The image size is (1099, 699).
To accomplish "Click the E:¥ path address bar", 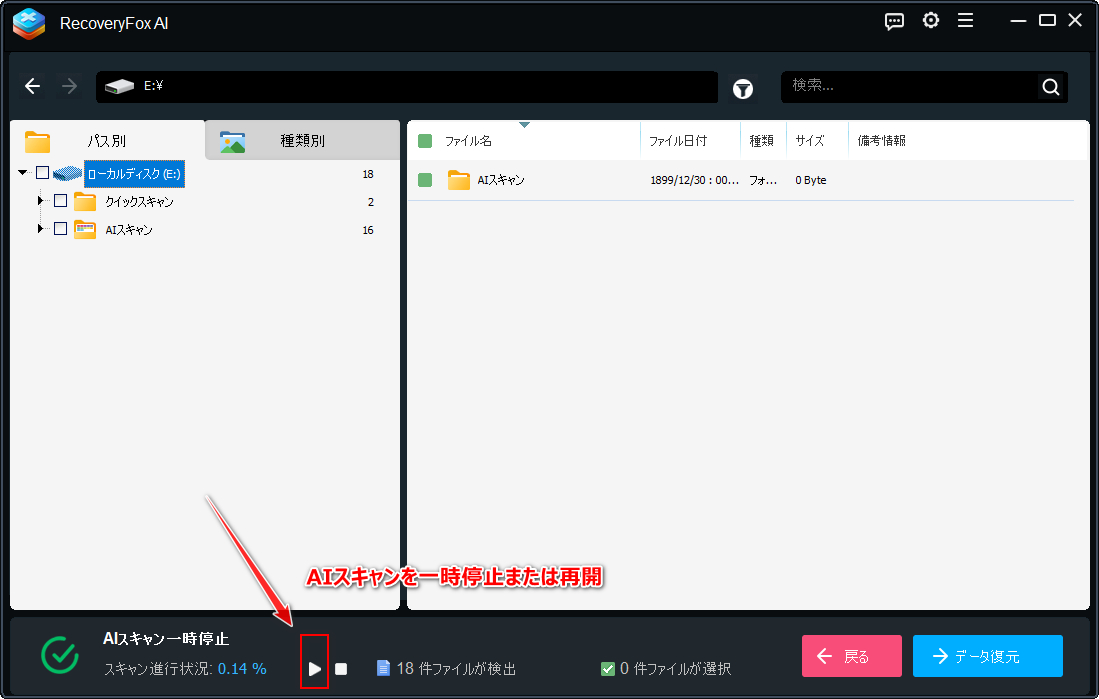I will 407,87.
